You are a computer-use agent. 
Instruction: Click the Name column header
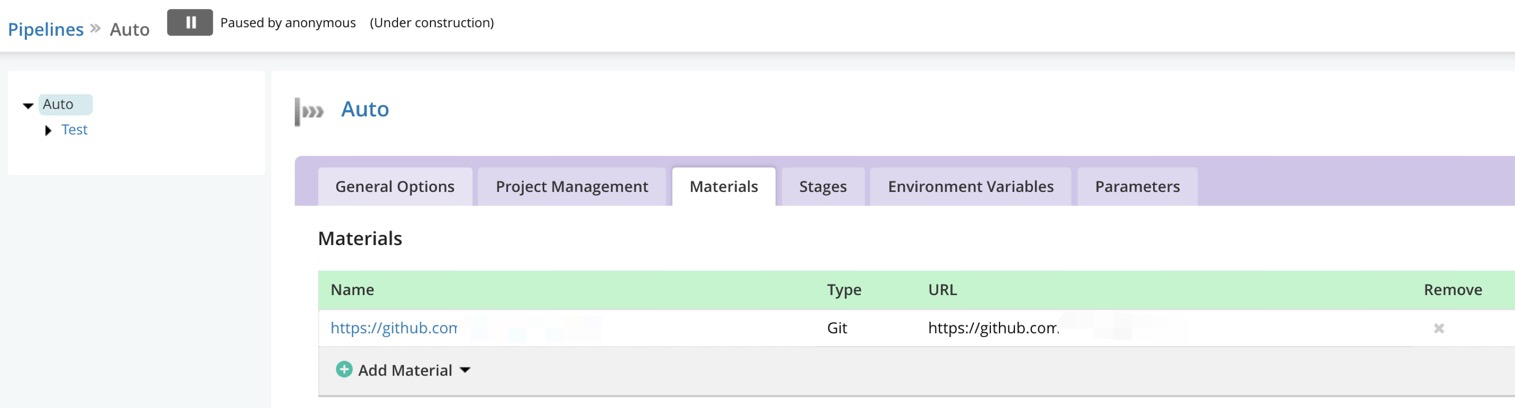352,290
